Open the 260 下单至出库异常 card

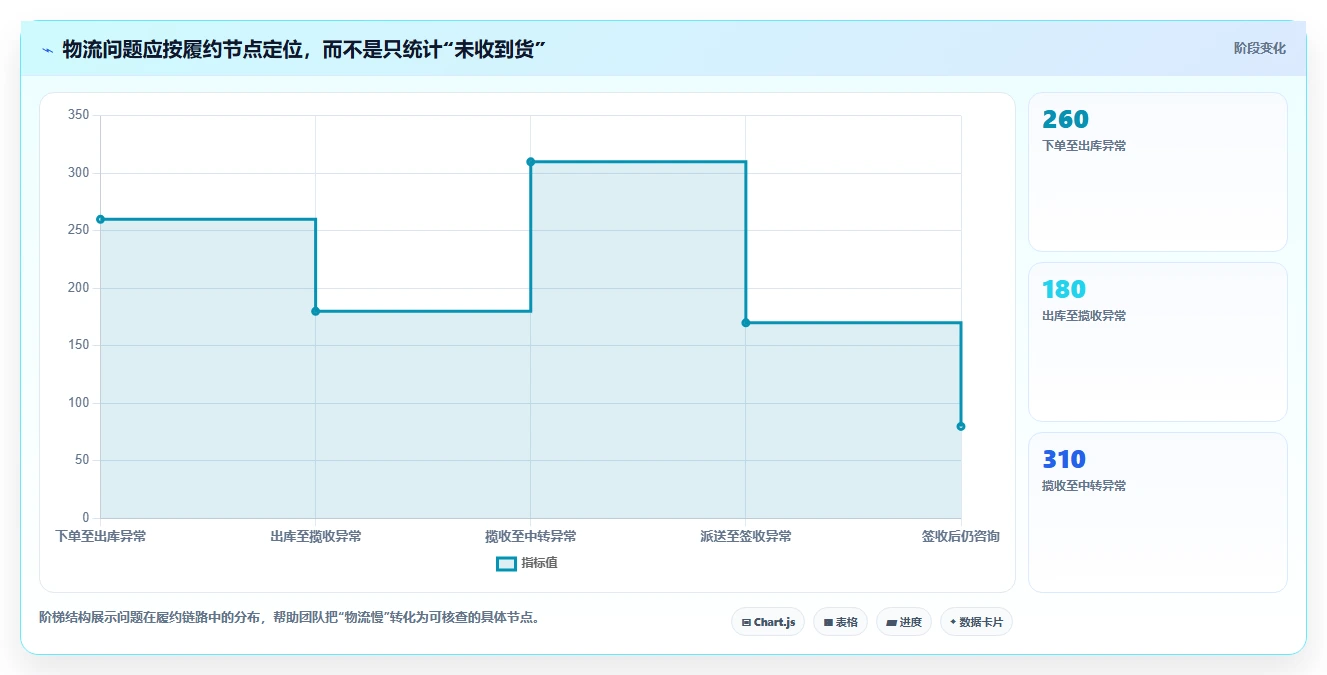[1157, 172]
